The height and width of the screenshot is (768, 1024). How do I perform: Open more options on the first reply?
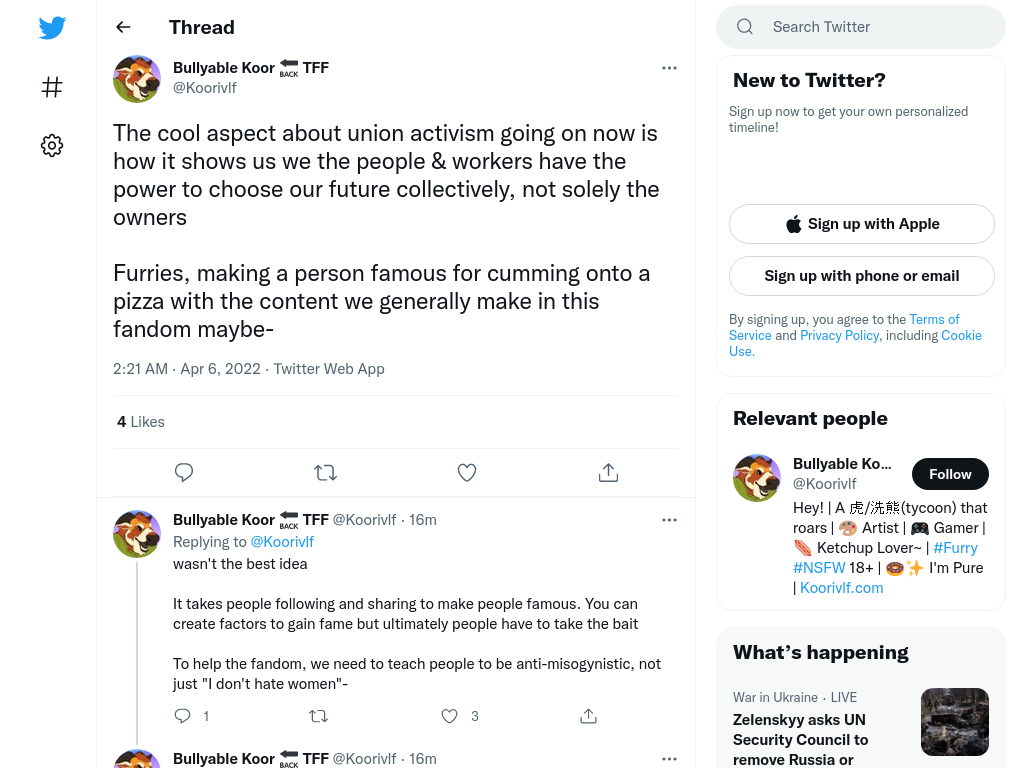tap(669, 520)
